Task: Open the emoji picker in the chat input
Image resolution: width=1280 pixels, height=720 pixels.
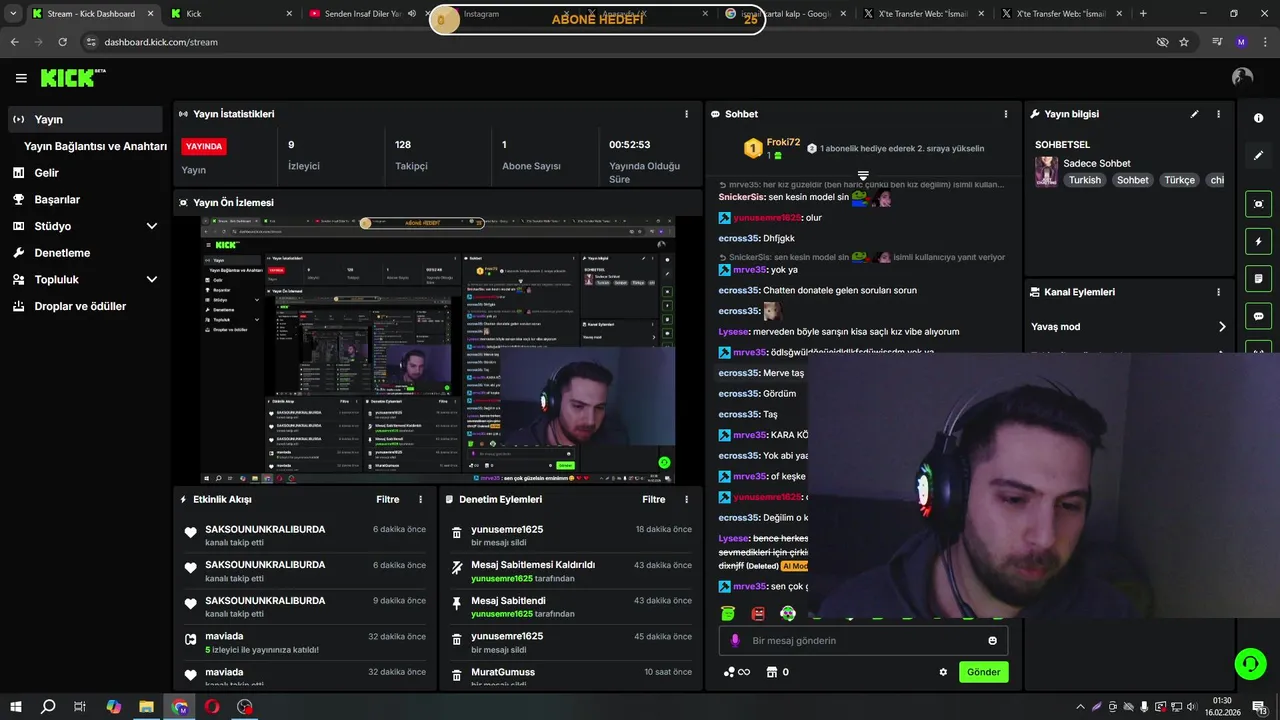Action: tap(993, 641)
